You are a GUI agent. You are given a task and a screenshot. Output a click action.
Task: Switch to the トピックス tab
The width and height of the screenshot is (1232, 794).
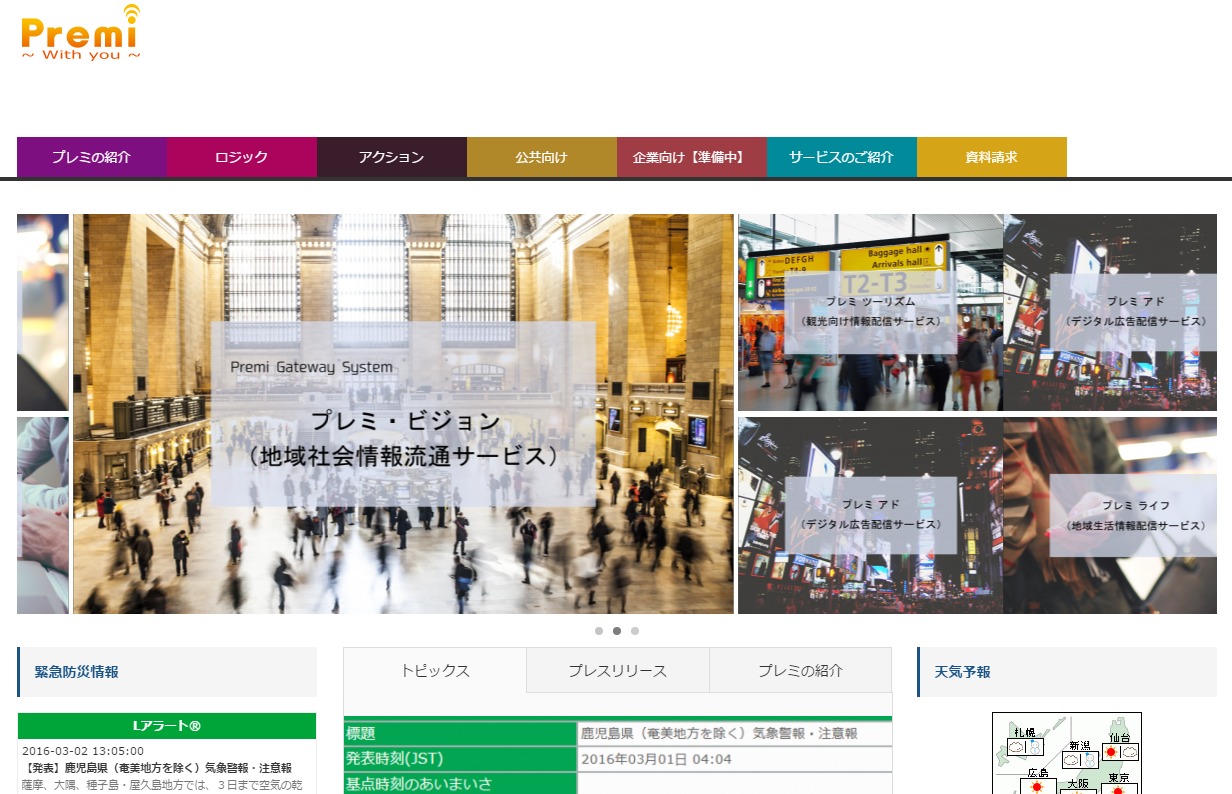point(435,671)
